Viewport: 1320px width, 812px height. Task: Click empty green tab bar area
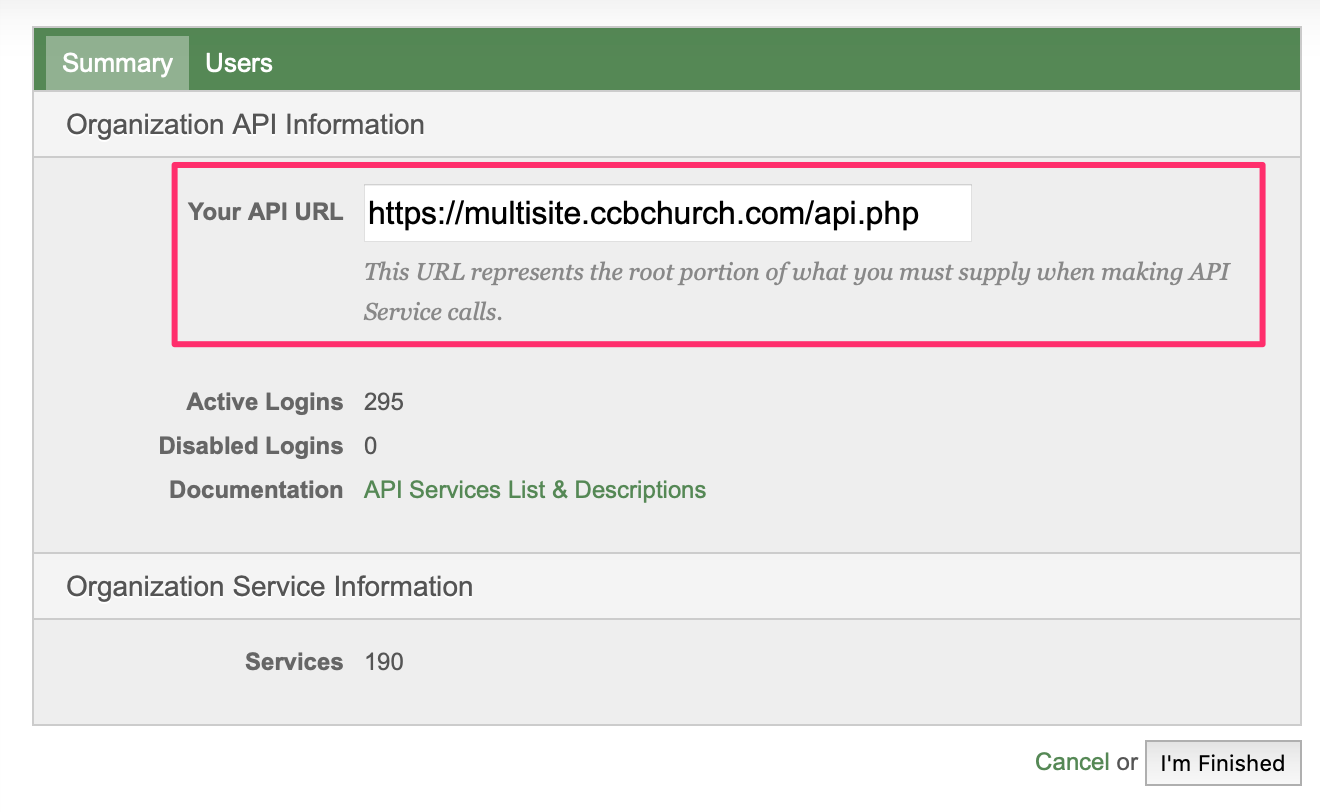tap(790, 63)
